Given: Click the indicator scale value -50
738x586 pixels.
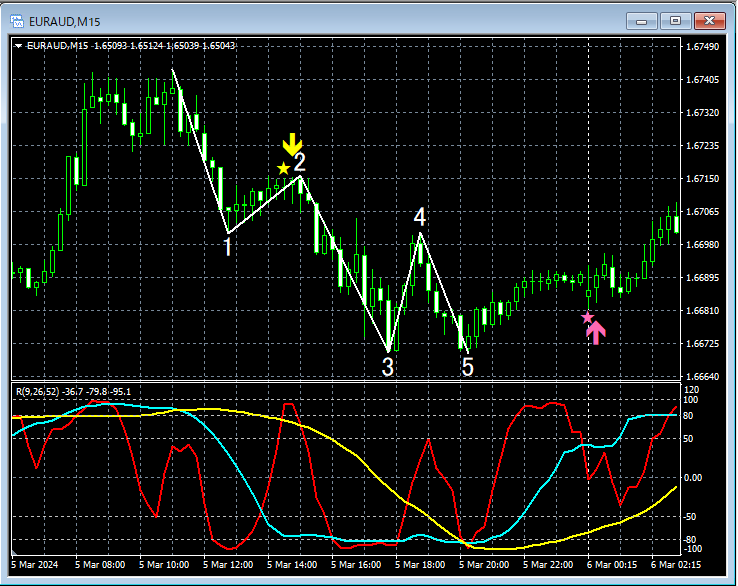Looking at the screenshot, I should click(692, 517).
